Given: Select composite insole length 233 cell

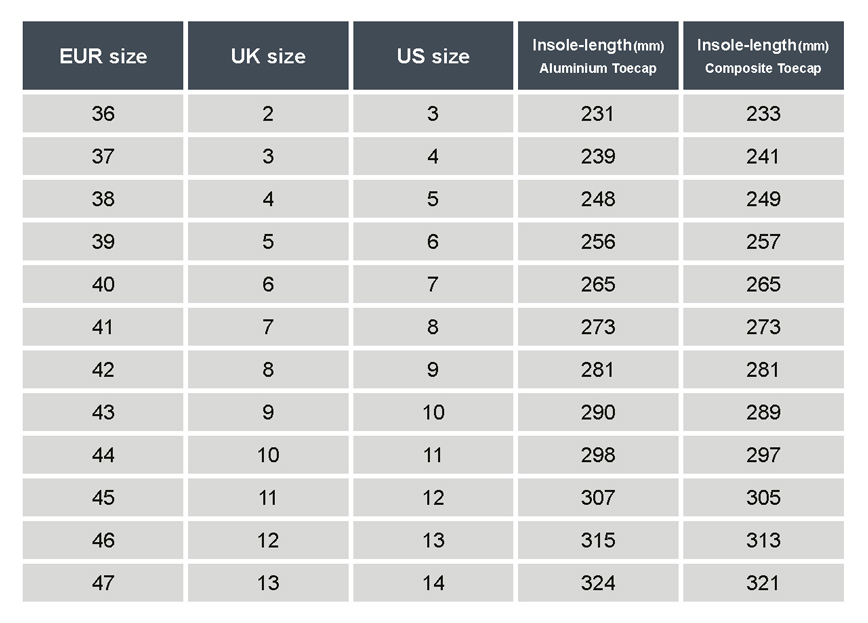Looking at the screenshot, I should [763, 114].
